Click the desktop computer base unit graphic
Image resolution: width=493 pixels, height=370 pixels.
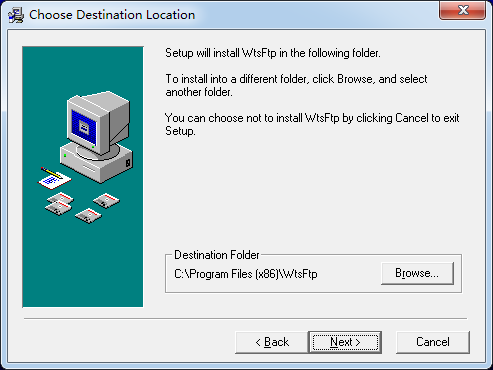pos(96,162)
